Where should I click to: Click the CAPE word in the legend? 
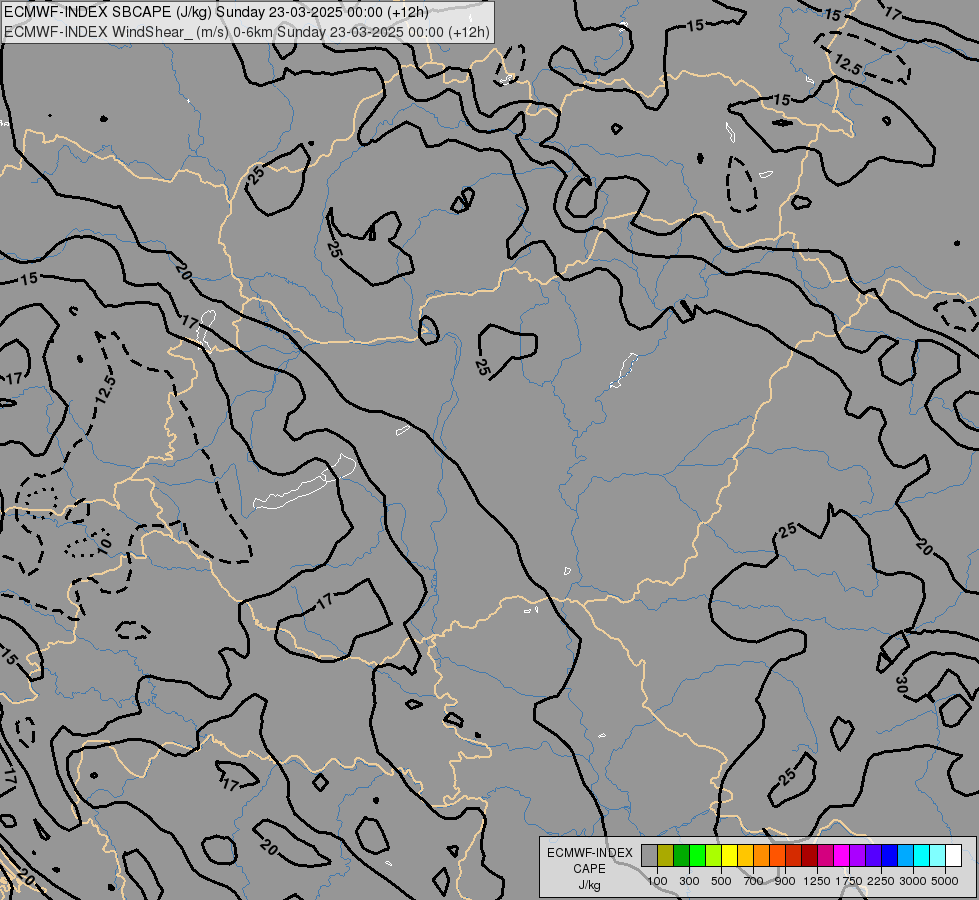click(x=589, y=869)
